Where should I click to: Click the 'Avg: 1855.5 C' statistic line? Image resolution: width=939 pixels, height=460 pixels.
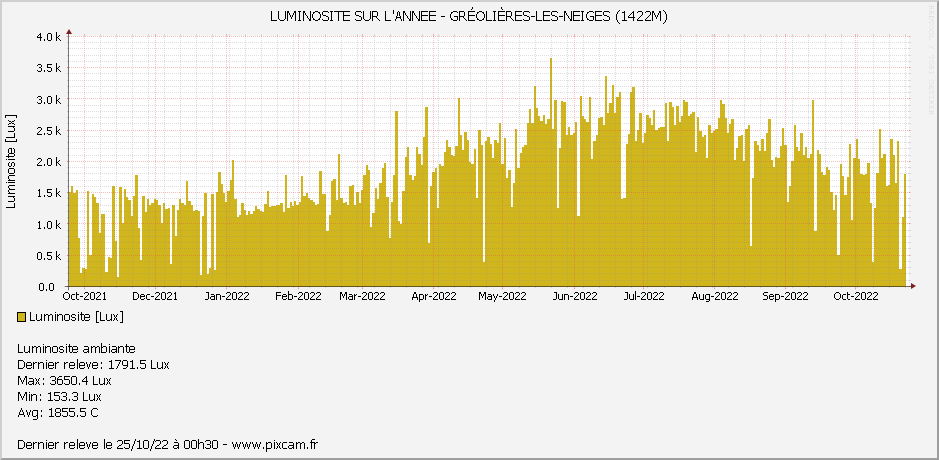(58, 413)
